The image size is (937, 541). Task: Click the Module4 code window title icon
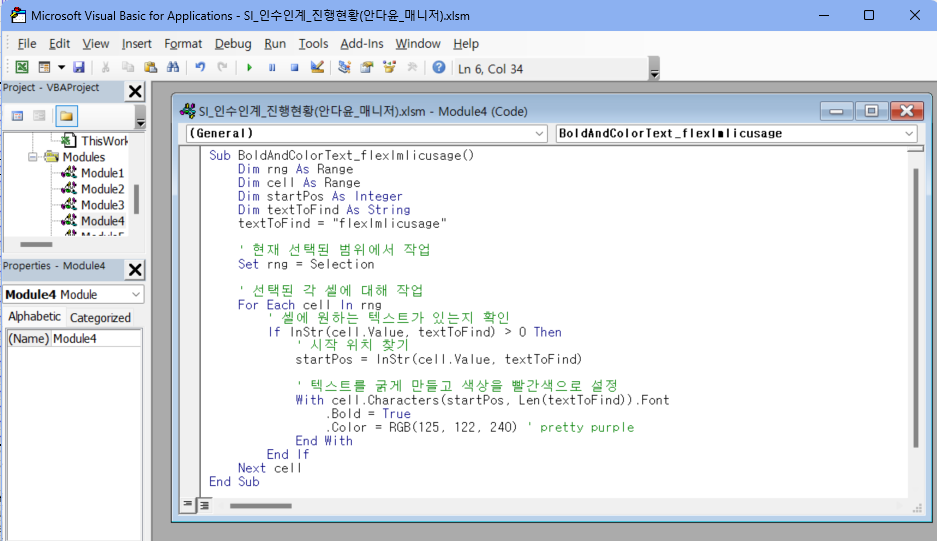(x=188, y=111)
